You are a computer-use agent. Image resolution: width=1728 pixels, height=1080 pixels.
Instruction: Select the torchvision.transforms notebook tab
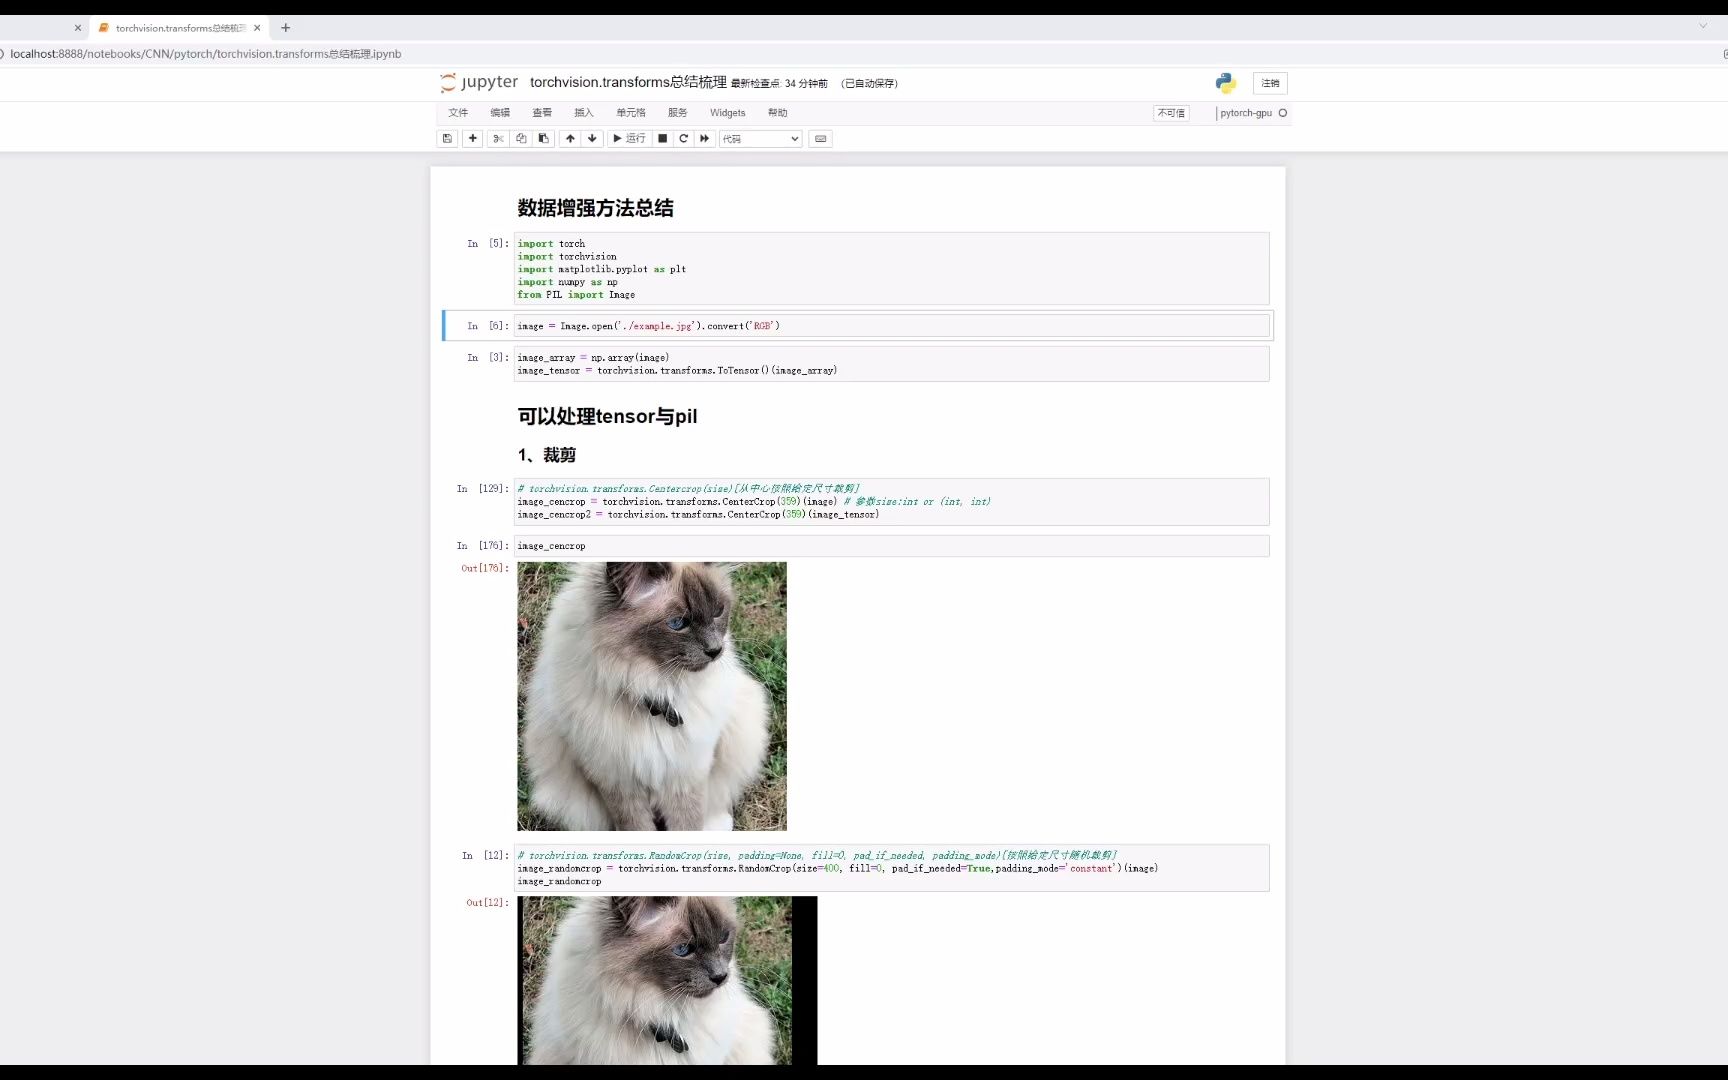click(x=179, y=28)
